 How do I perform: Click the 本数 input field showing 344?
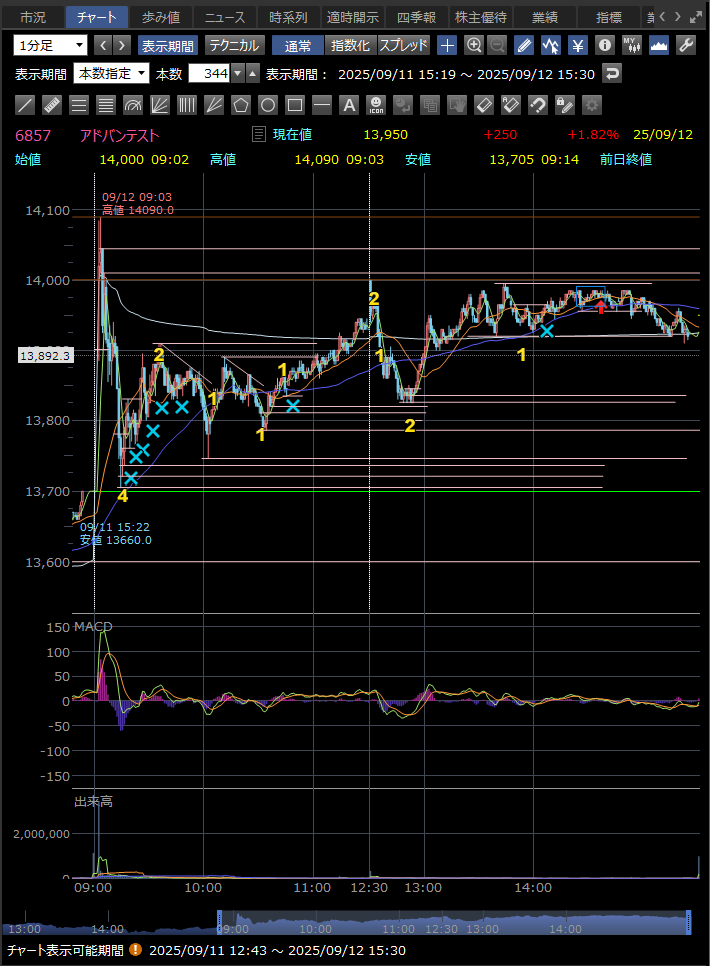pyautogui.click(x=209, y=74)
